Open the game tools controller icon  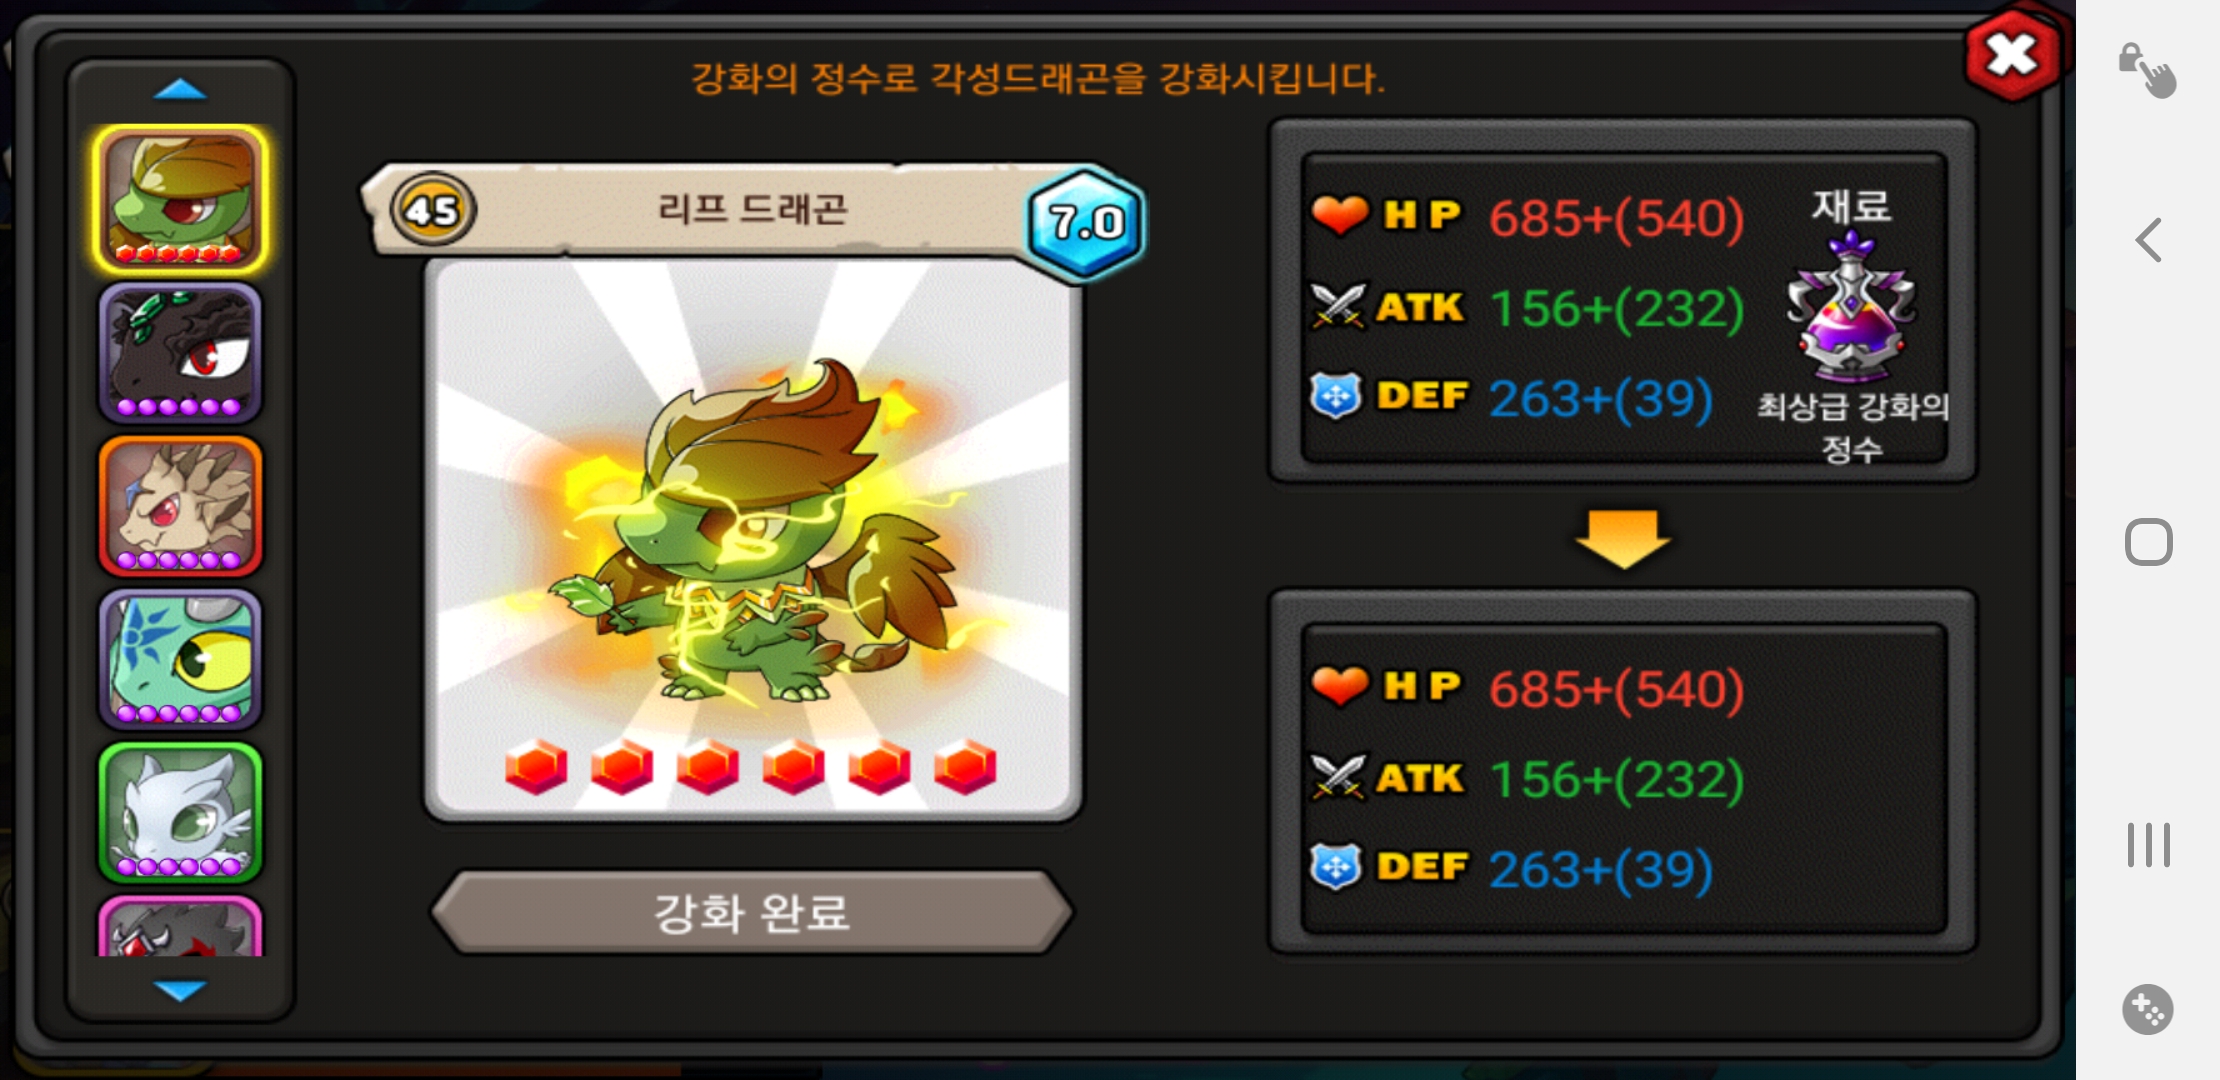tap(2147, 1009)
